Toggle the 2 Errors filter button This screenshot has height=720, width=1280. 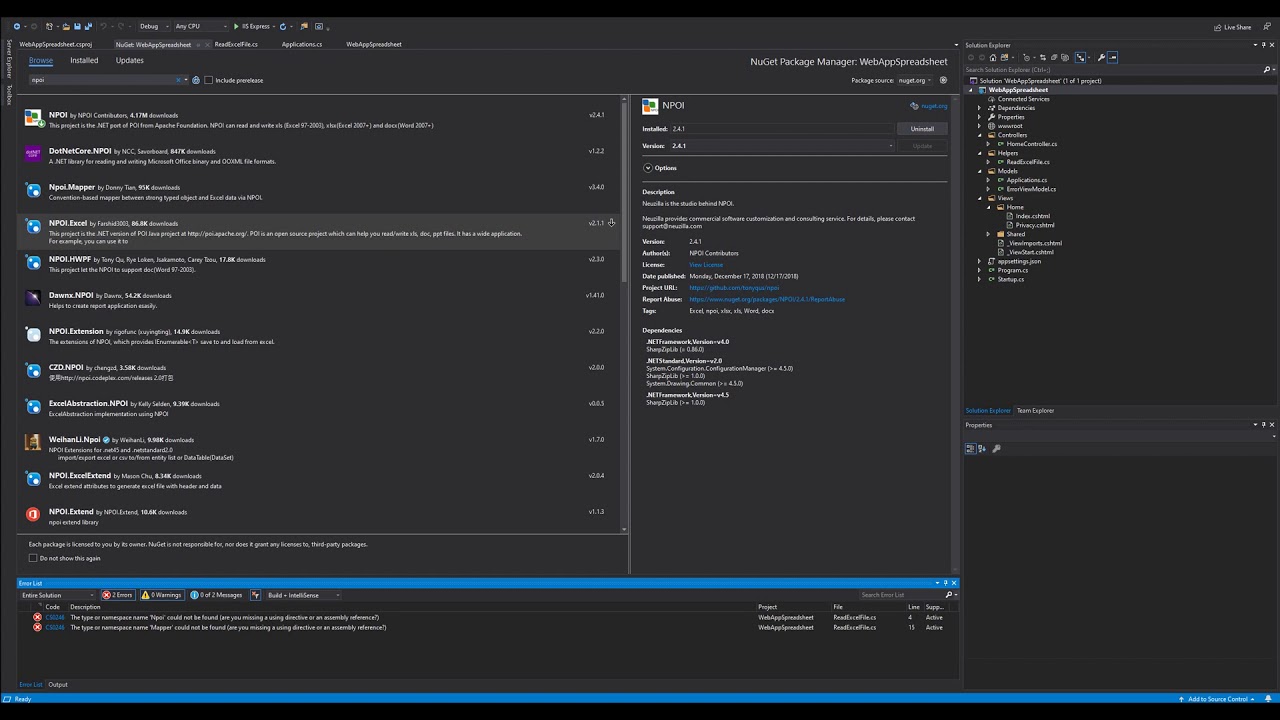click(117, 595)
